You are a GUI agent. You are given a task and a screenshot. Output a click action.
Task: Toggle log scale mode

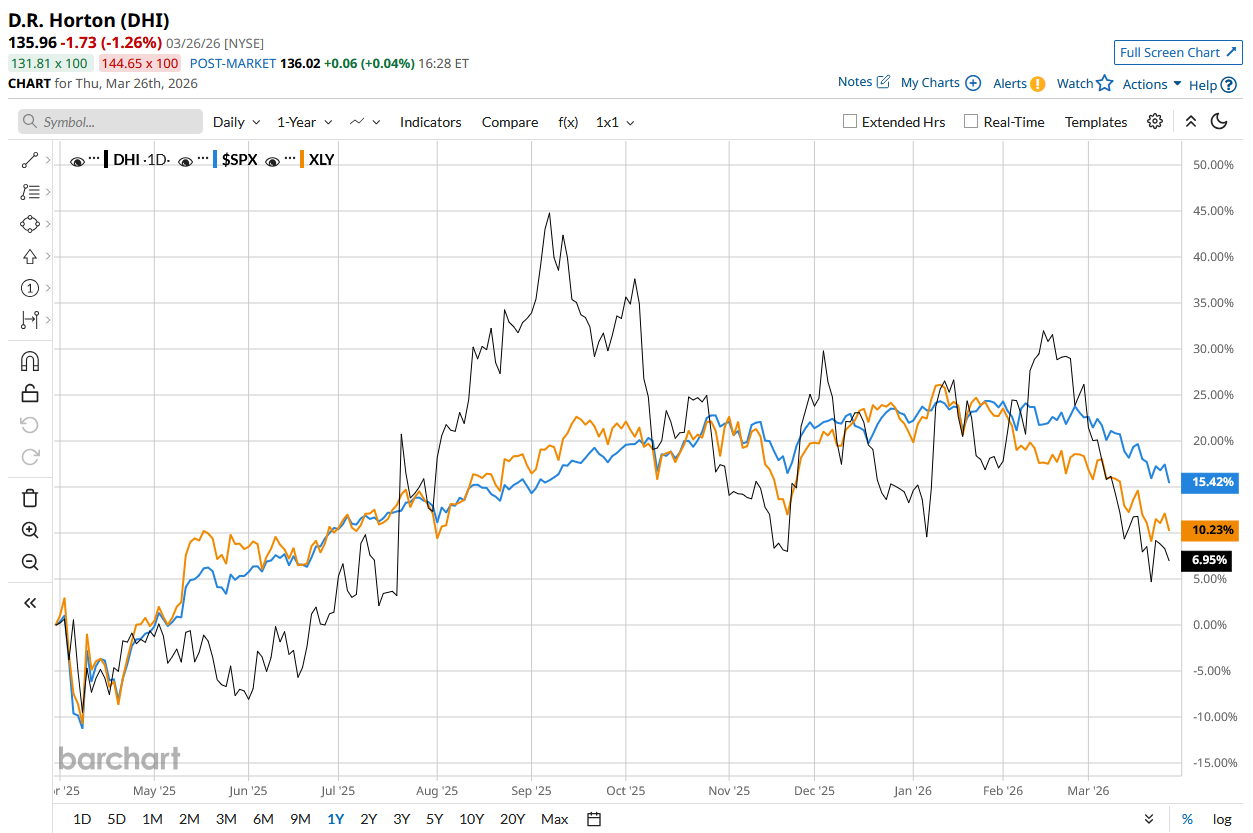(1222, 819)
